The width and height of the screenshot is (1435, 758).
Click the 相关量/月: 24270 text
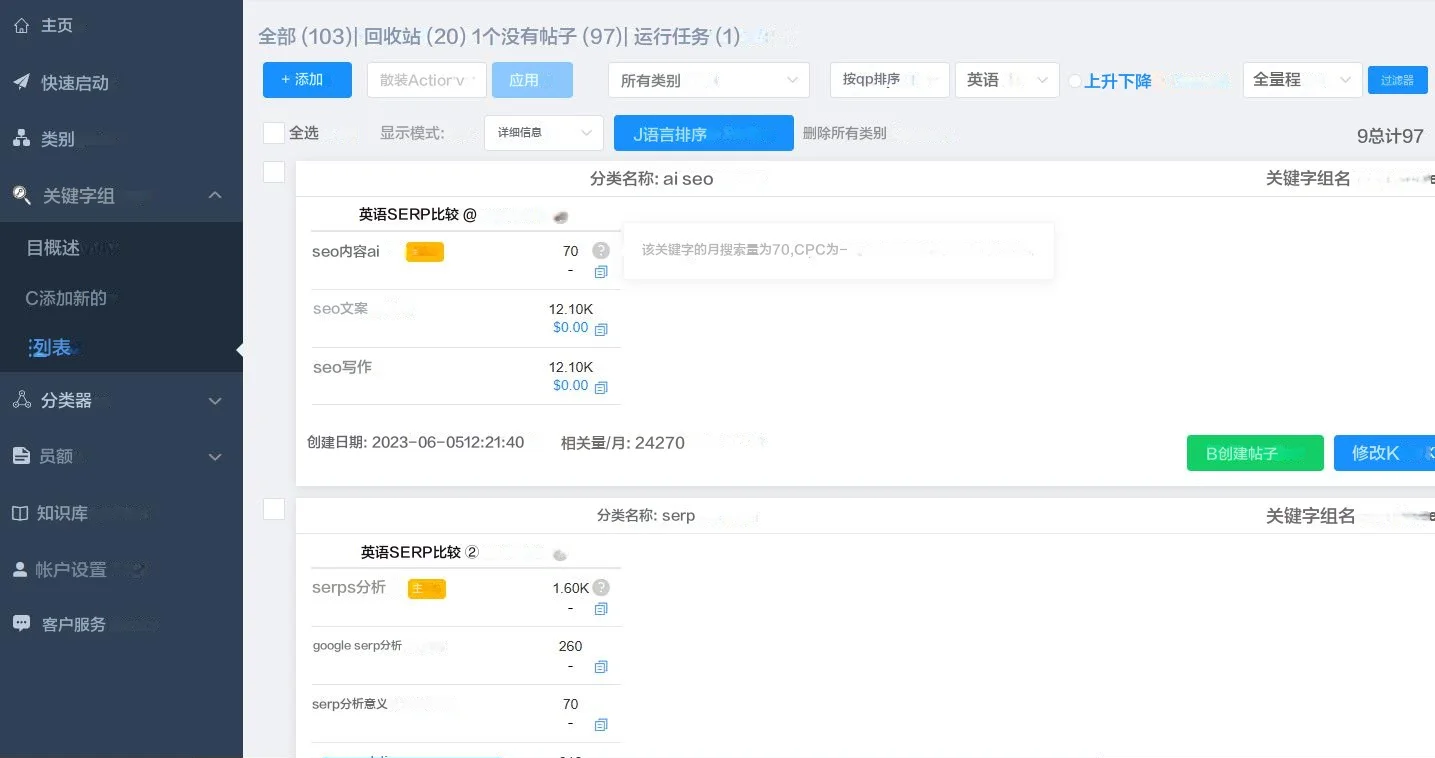coord(623,442)
